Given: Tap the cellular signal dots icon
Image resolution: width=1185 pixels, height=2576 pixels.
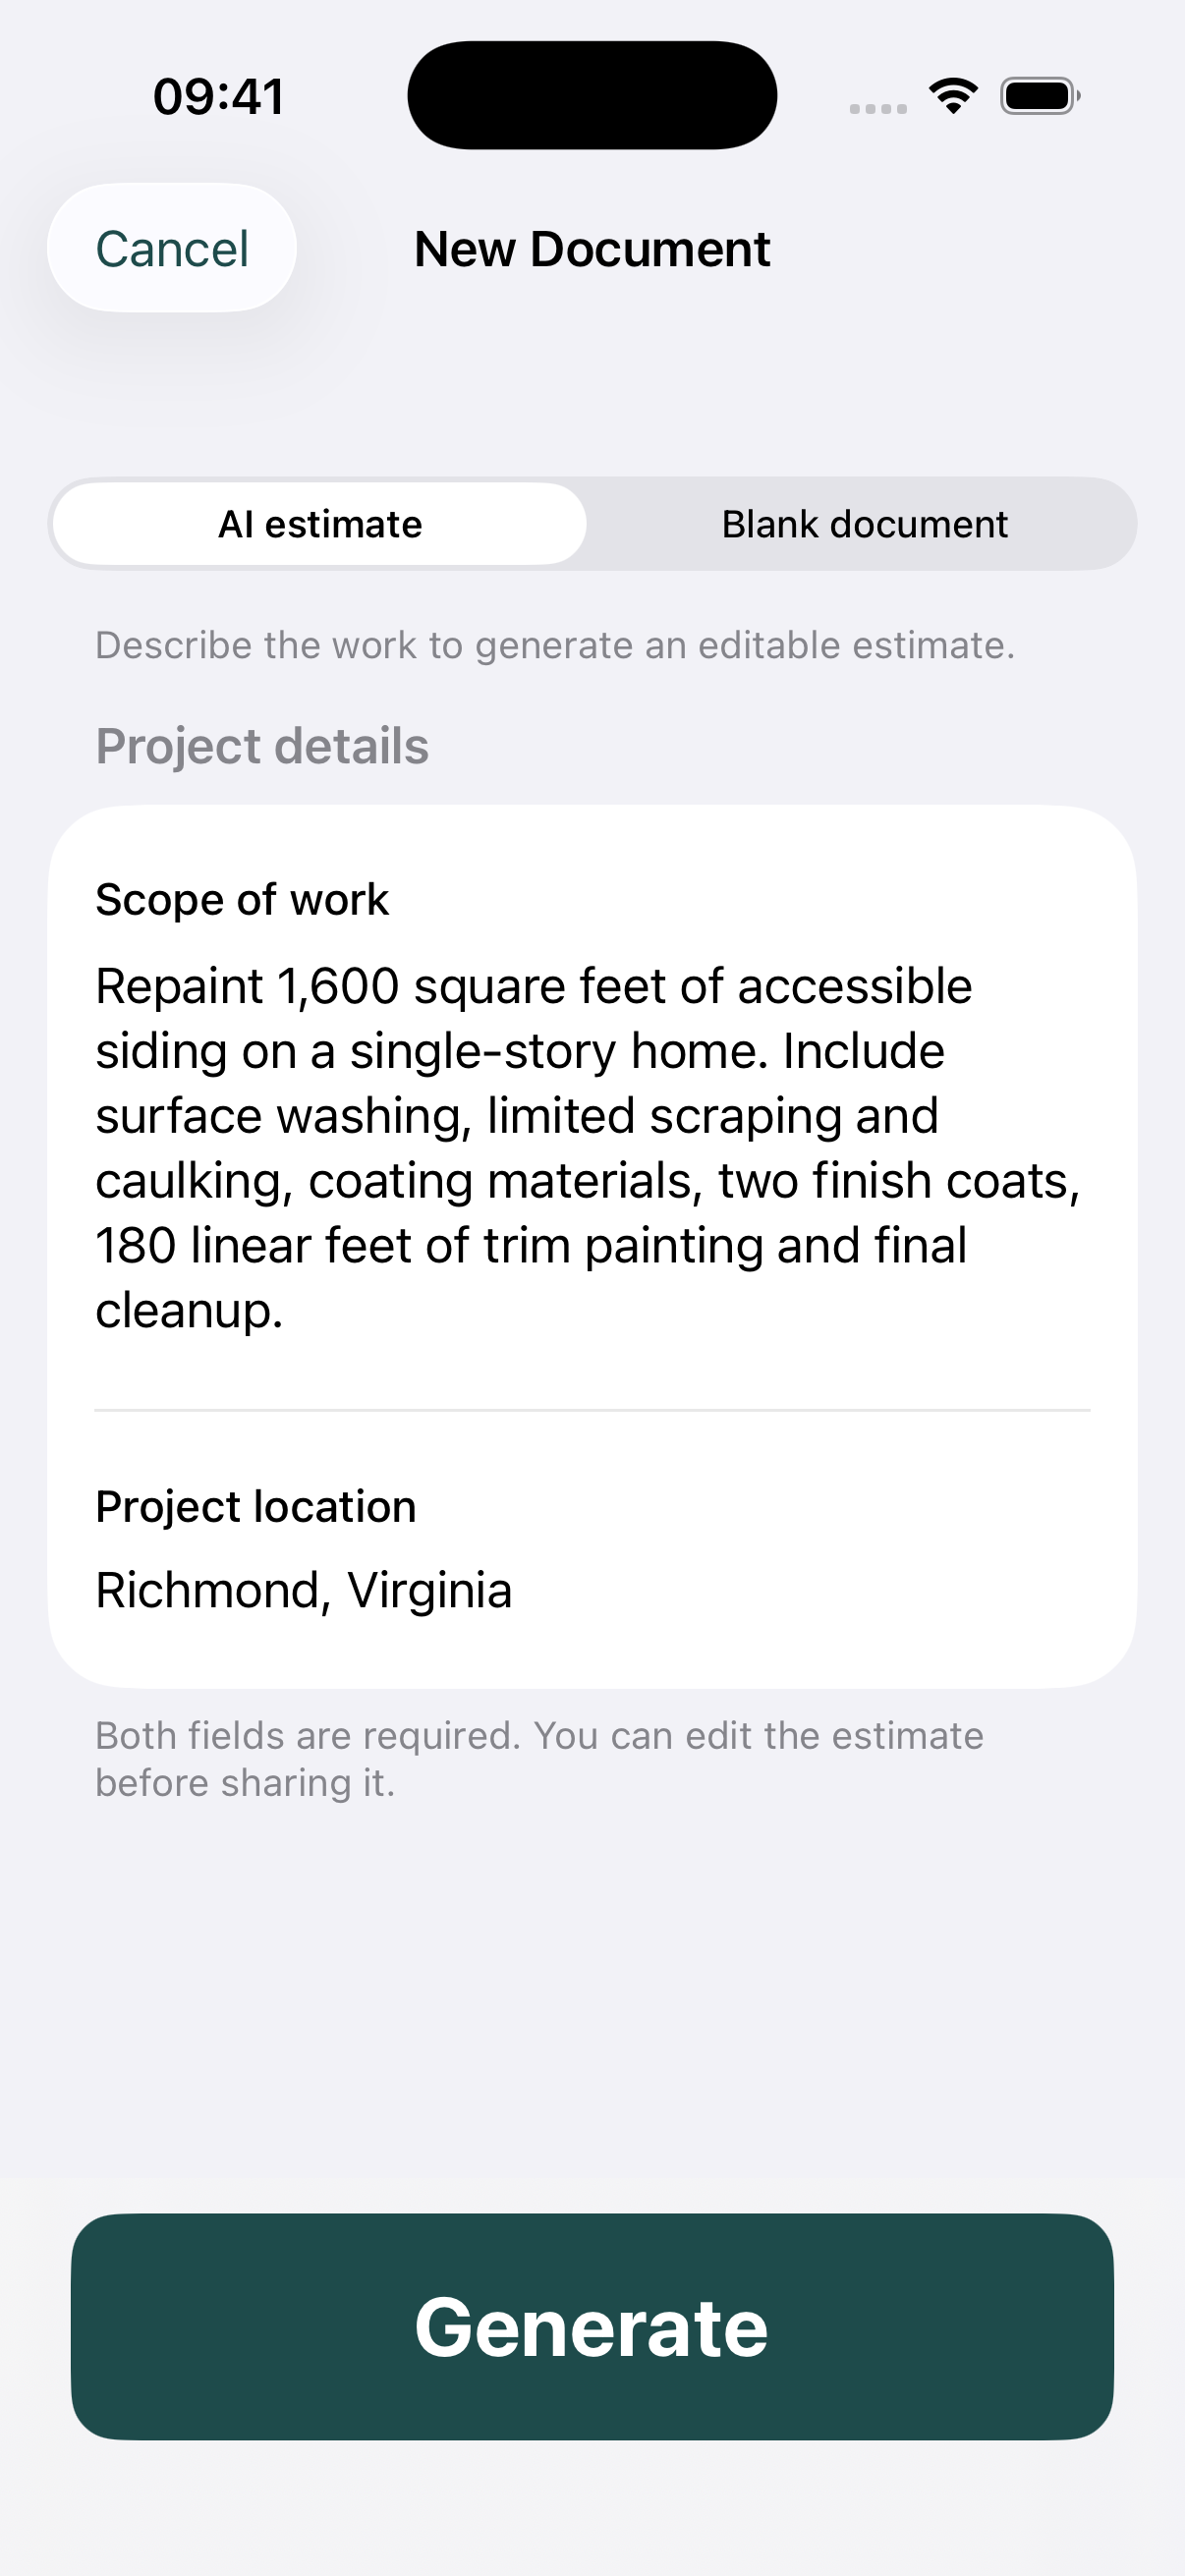Looking at the screenshot, I should click(x=878, y=108).
